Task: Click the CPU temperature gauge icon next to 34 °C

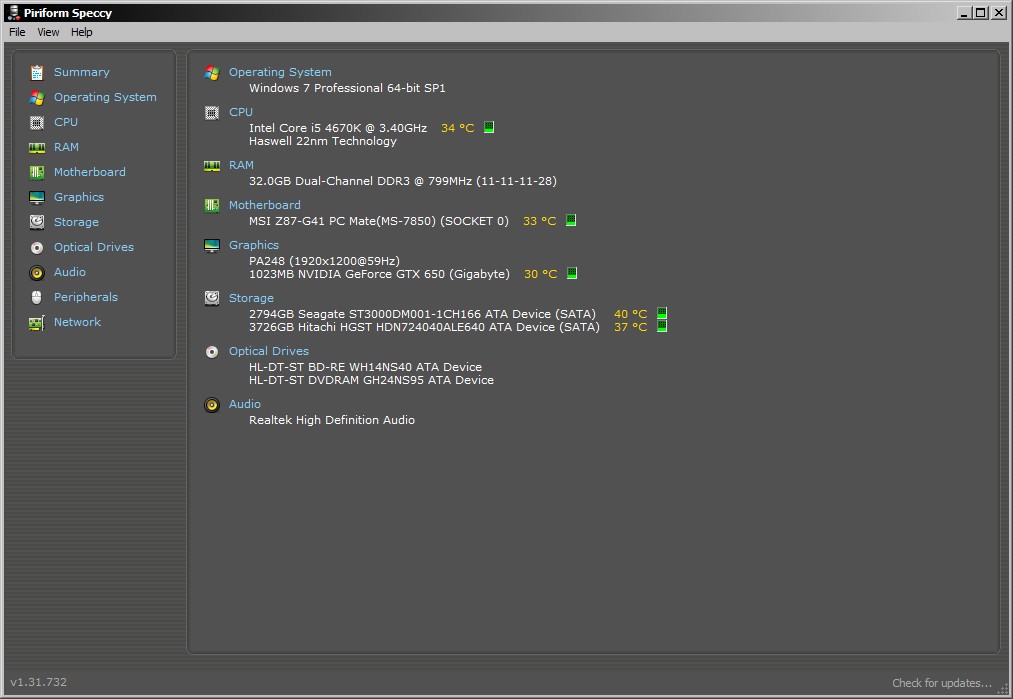Action: point(489,127)
